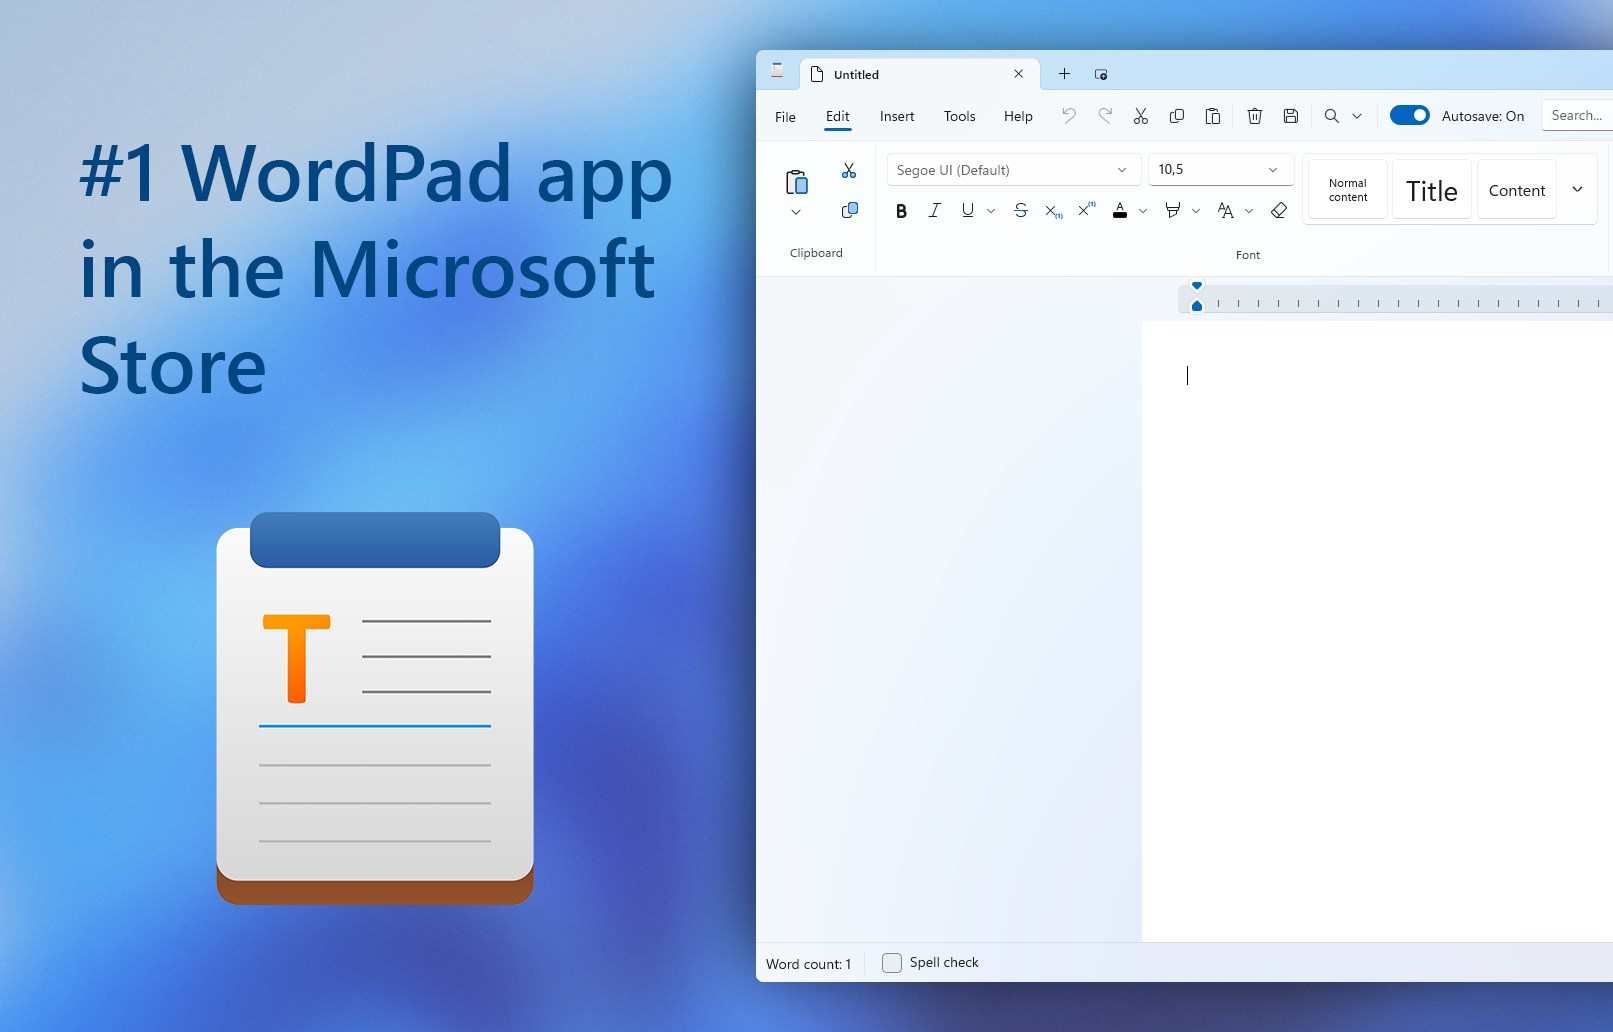The image size is (1613, 1032).
Task: Expand the text styles gallery chevron
Action: coord(1577,190)
